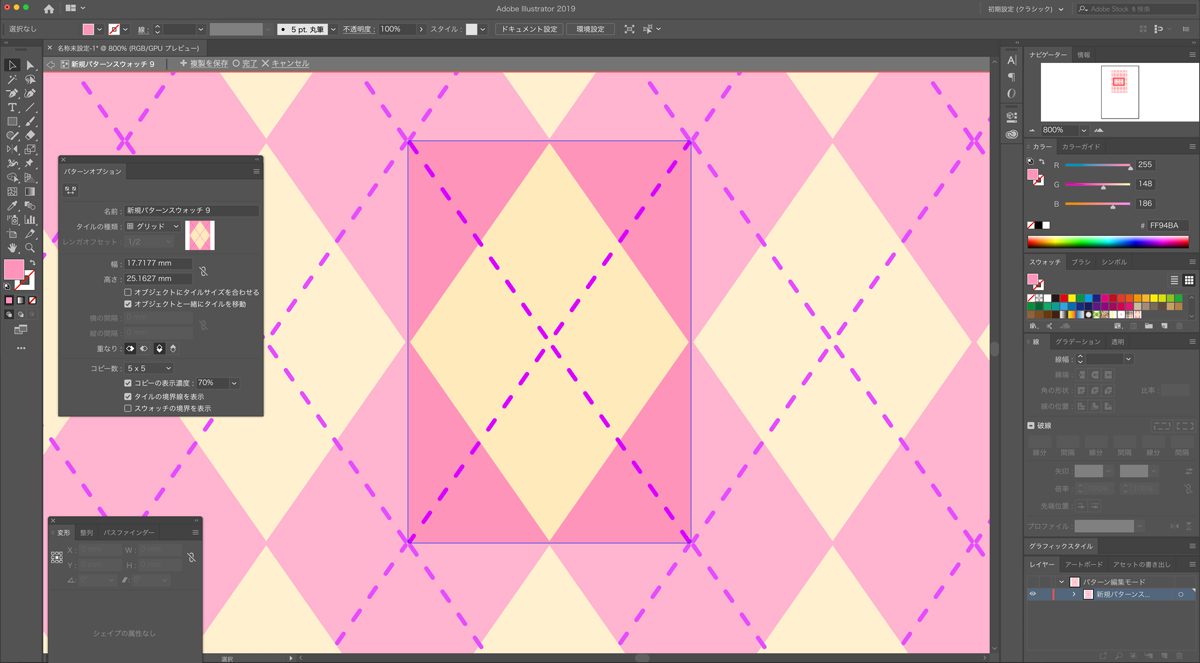The image size is (1200, 663).
Task: Click the 環境設定 button
Action: click(x=590, y=29)
